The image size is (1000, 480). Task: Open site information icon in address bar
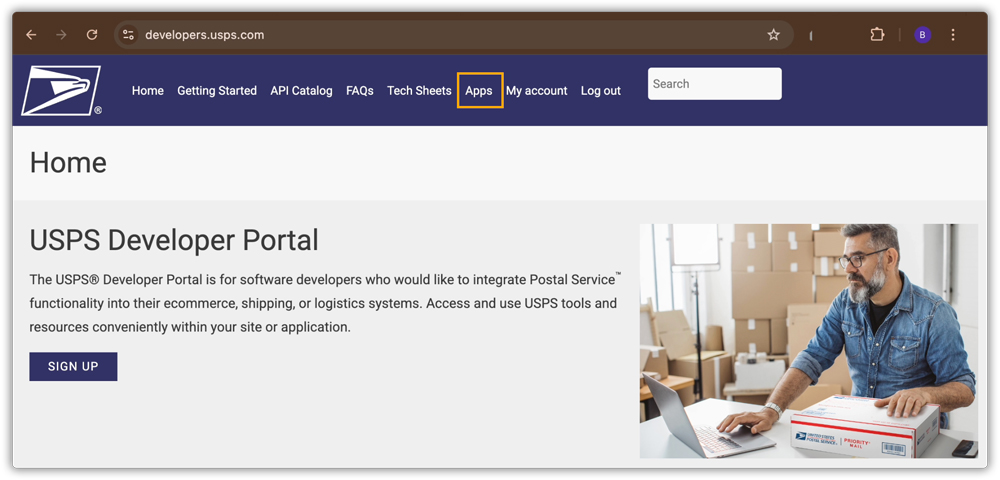[128, 35]
